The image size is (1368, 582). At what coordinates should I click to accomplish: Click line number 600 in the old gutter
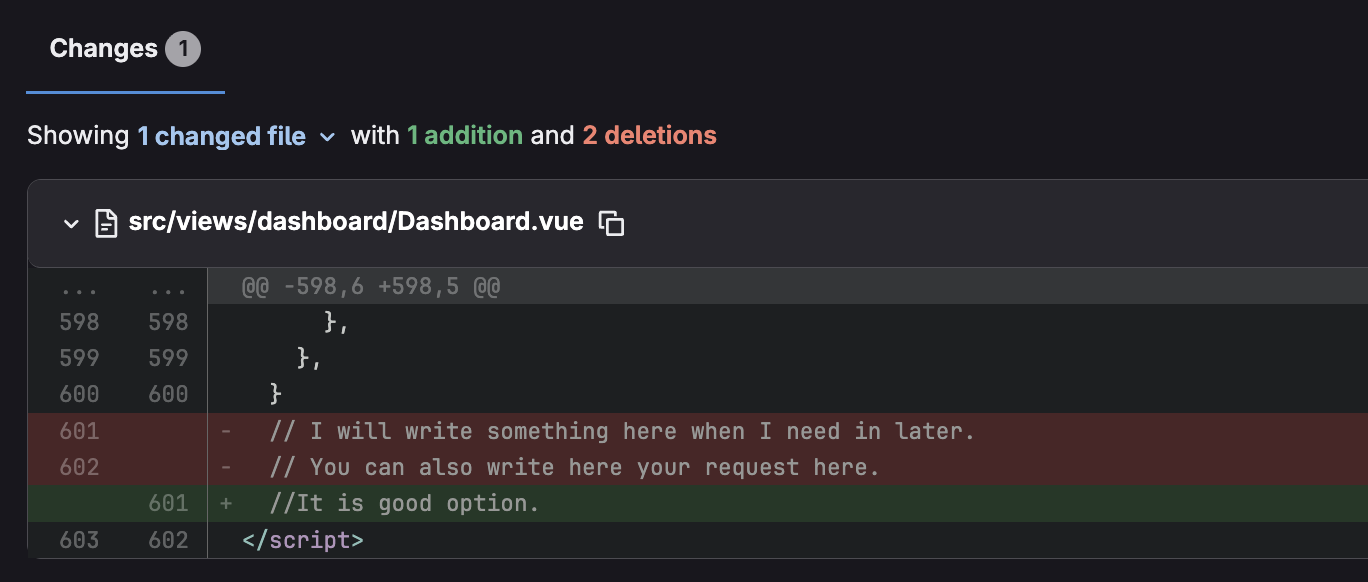[78, 394]
